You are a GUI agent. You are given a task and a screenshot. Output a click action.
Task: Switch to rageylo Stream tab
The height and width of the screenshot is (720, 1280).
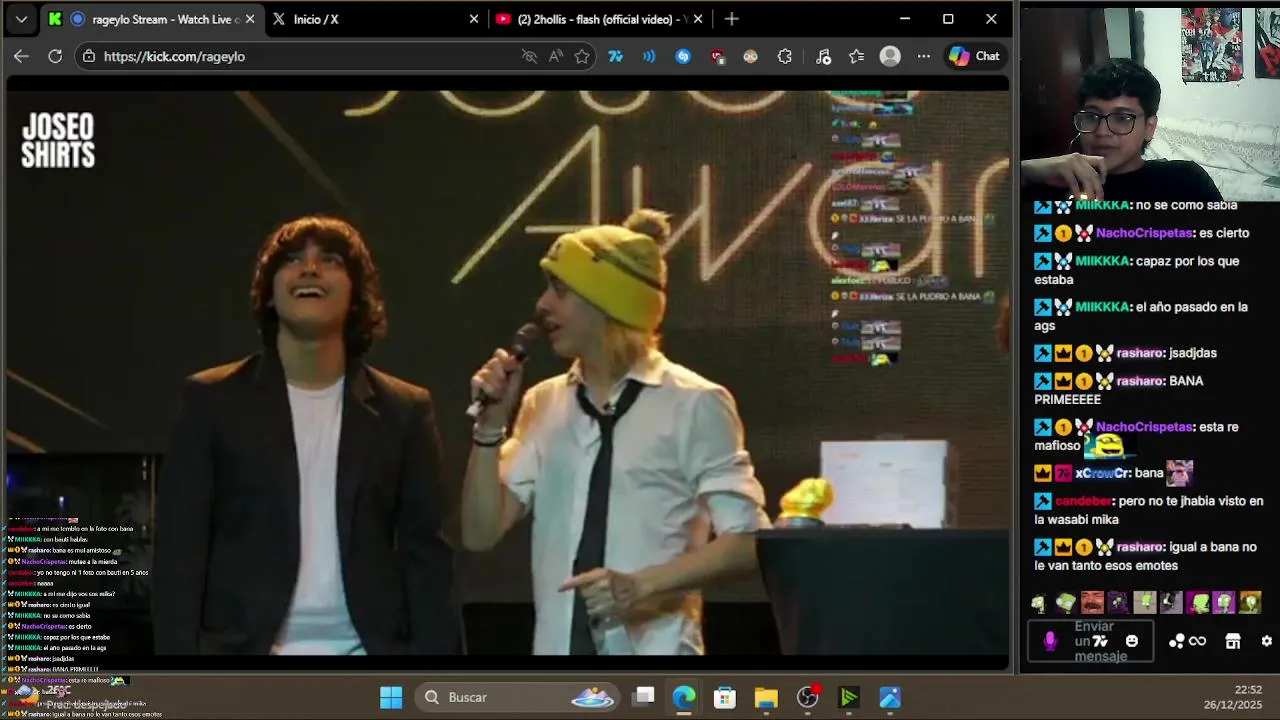(153, 19)
